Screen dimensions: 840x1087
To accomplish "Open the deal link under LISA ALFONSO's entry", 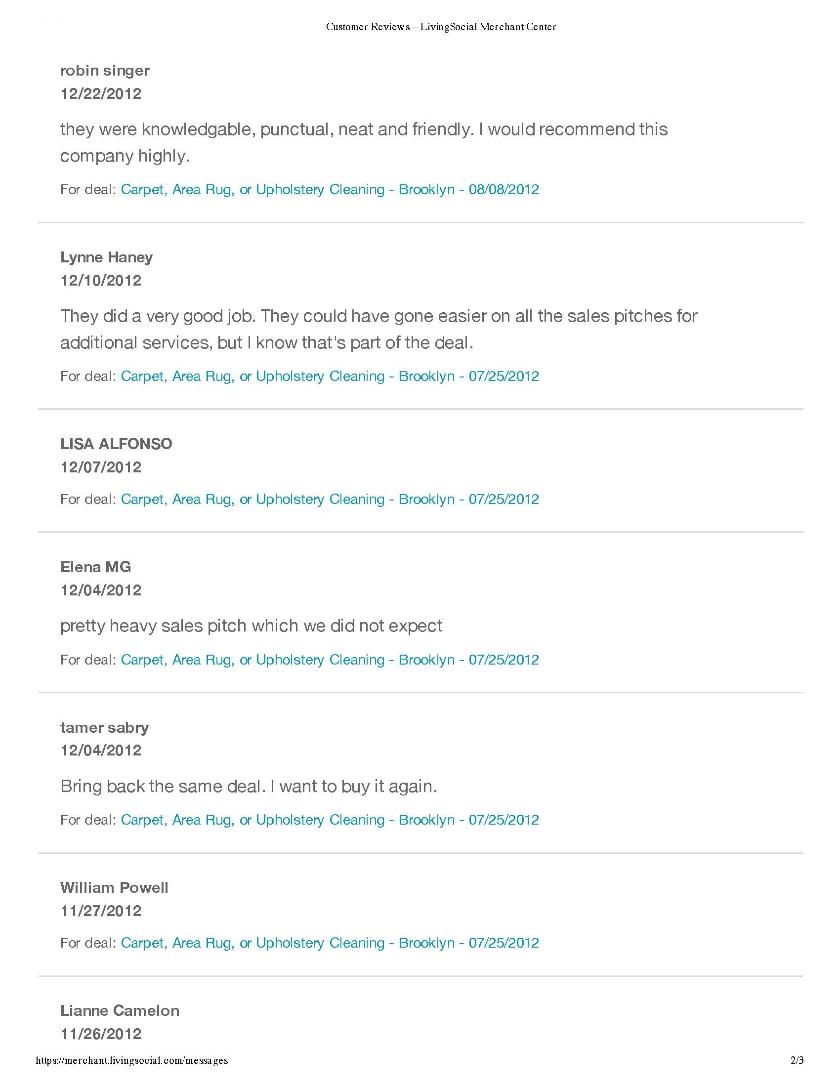I will click(x=330, y=500).
